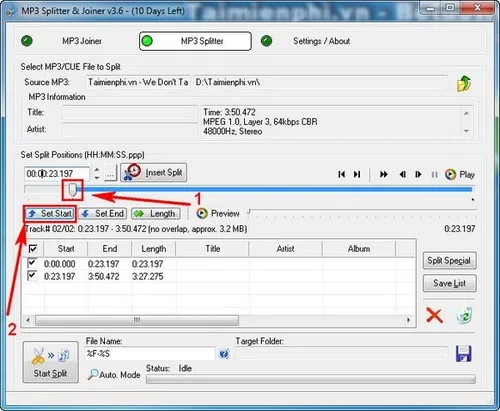Uncheck the track starting at 0:00.000

point(32,263)
